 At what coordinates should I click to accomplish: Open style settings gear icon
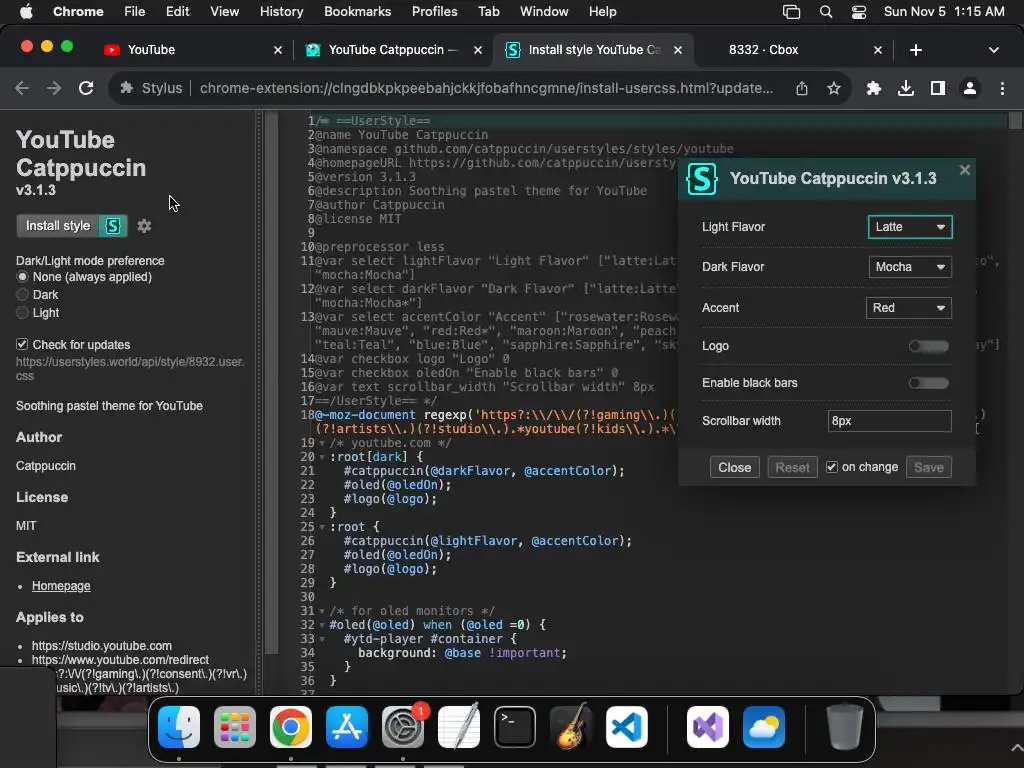click(x=144, y=226)
